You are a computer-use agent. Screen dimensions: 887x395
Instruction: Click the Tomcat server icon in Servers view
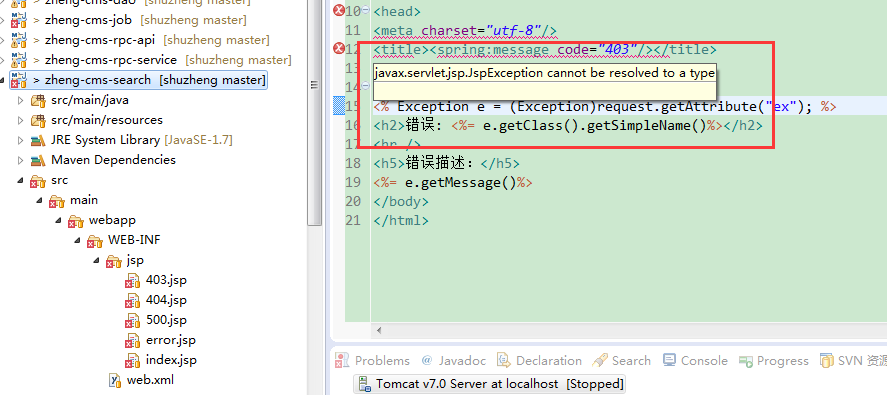pos(365,384)
